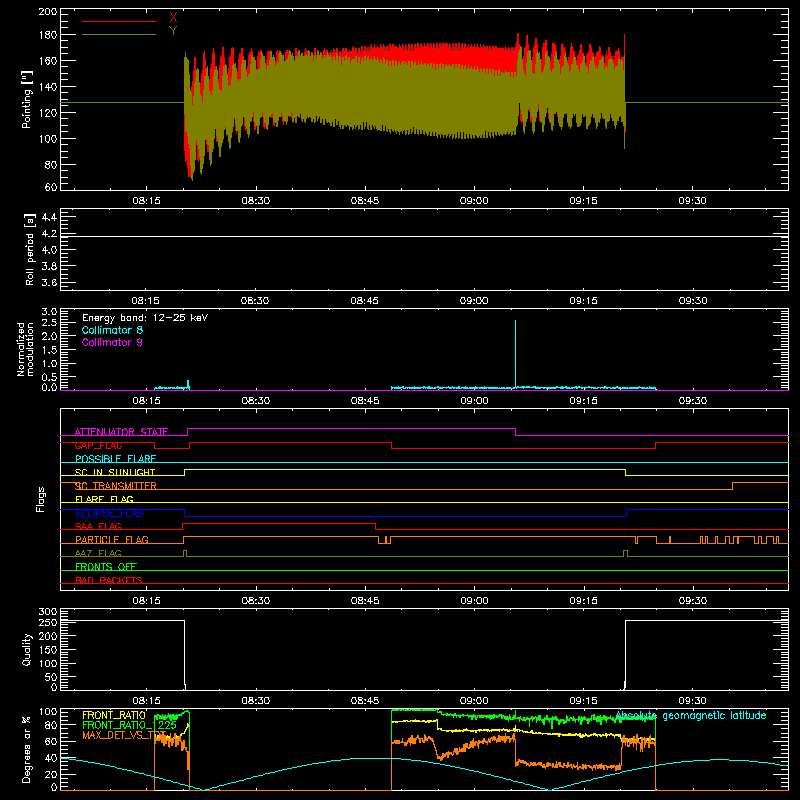Click the olive Y legend label
The height and width of the screenshot is (800, 800).
point(173,31)
